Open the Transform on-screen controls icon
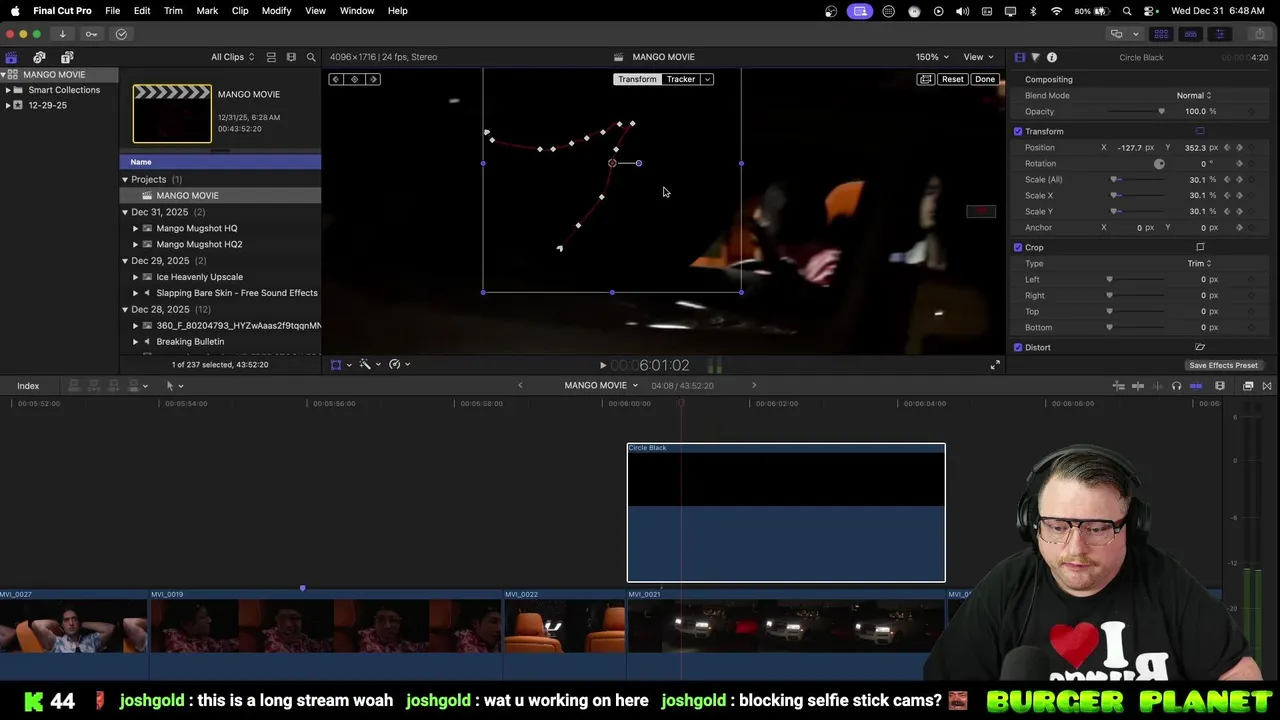 tap(1200, 131)
